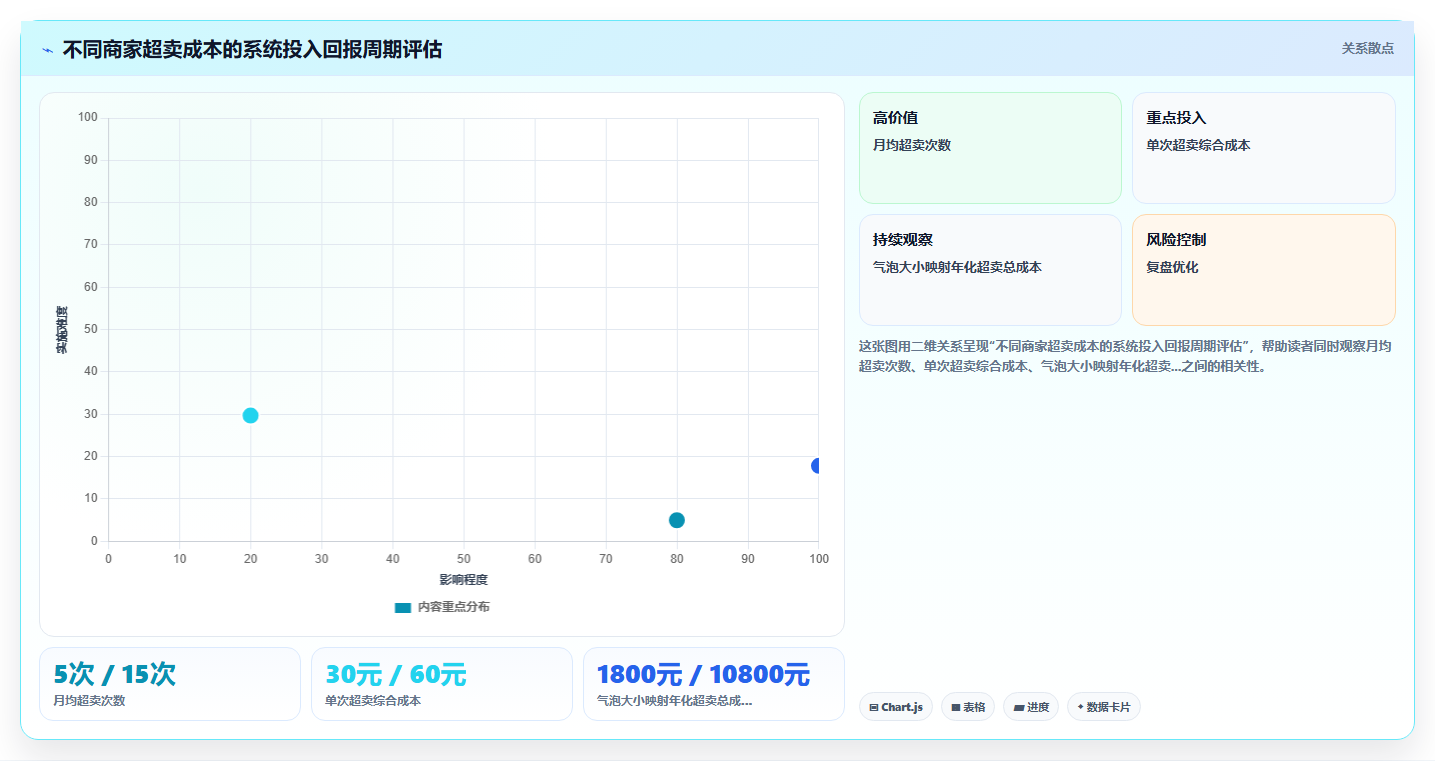Click the y-axis tick label 100
This screenshot has width=1435, height=761.
88,118
